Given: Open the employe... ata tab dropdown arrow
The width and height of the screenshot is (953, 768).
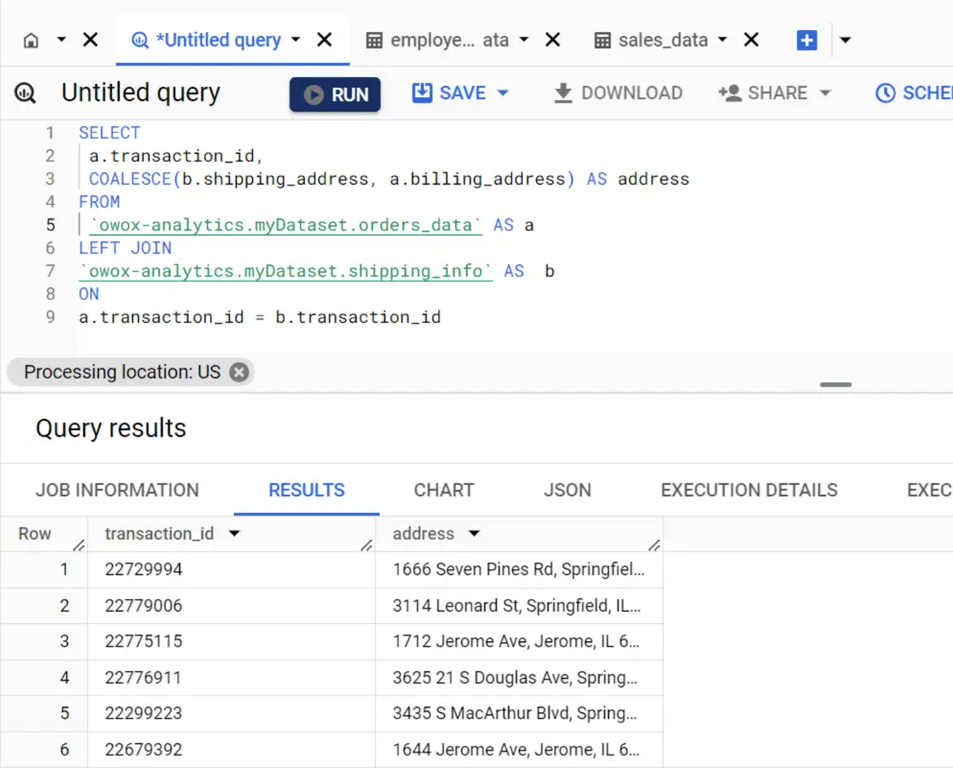Looking at the screenshot, I should [524, 40].
